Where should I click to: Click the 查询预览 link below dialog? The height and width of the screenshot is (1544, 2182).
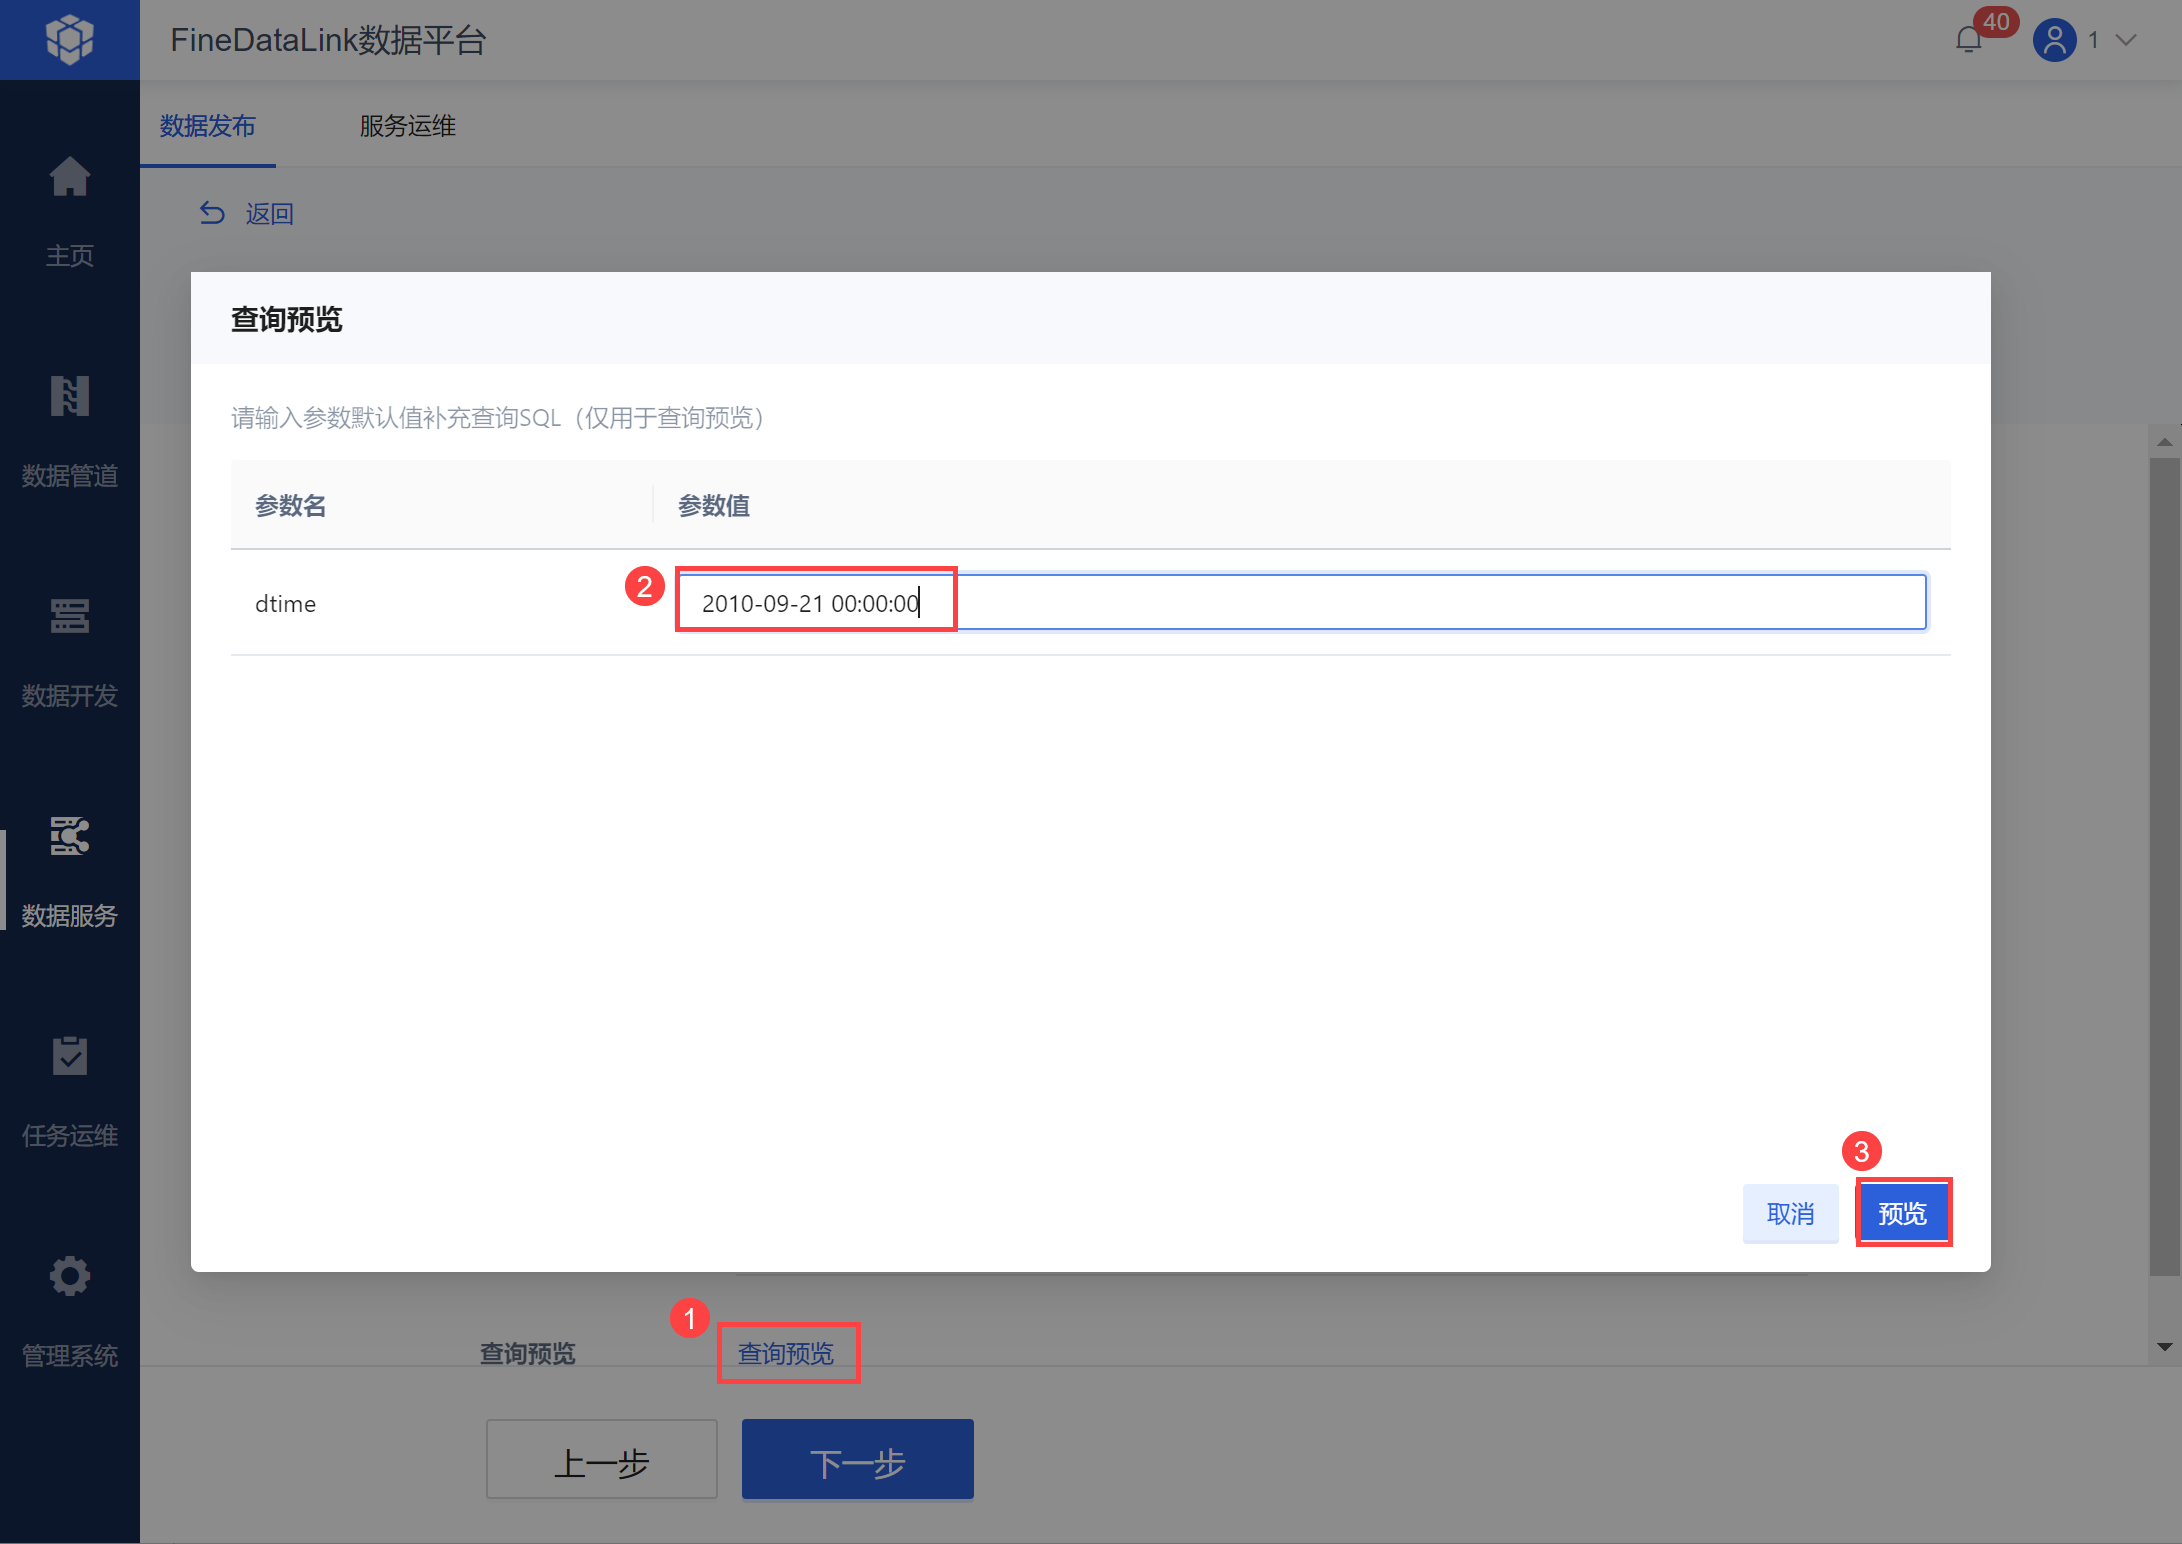tap(786, 1354)
